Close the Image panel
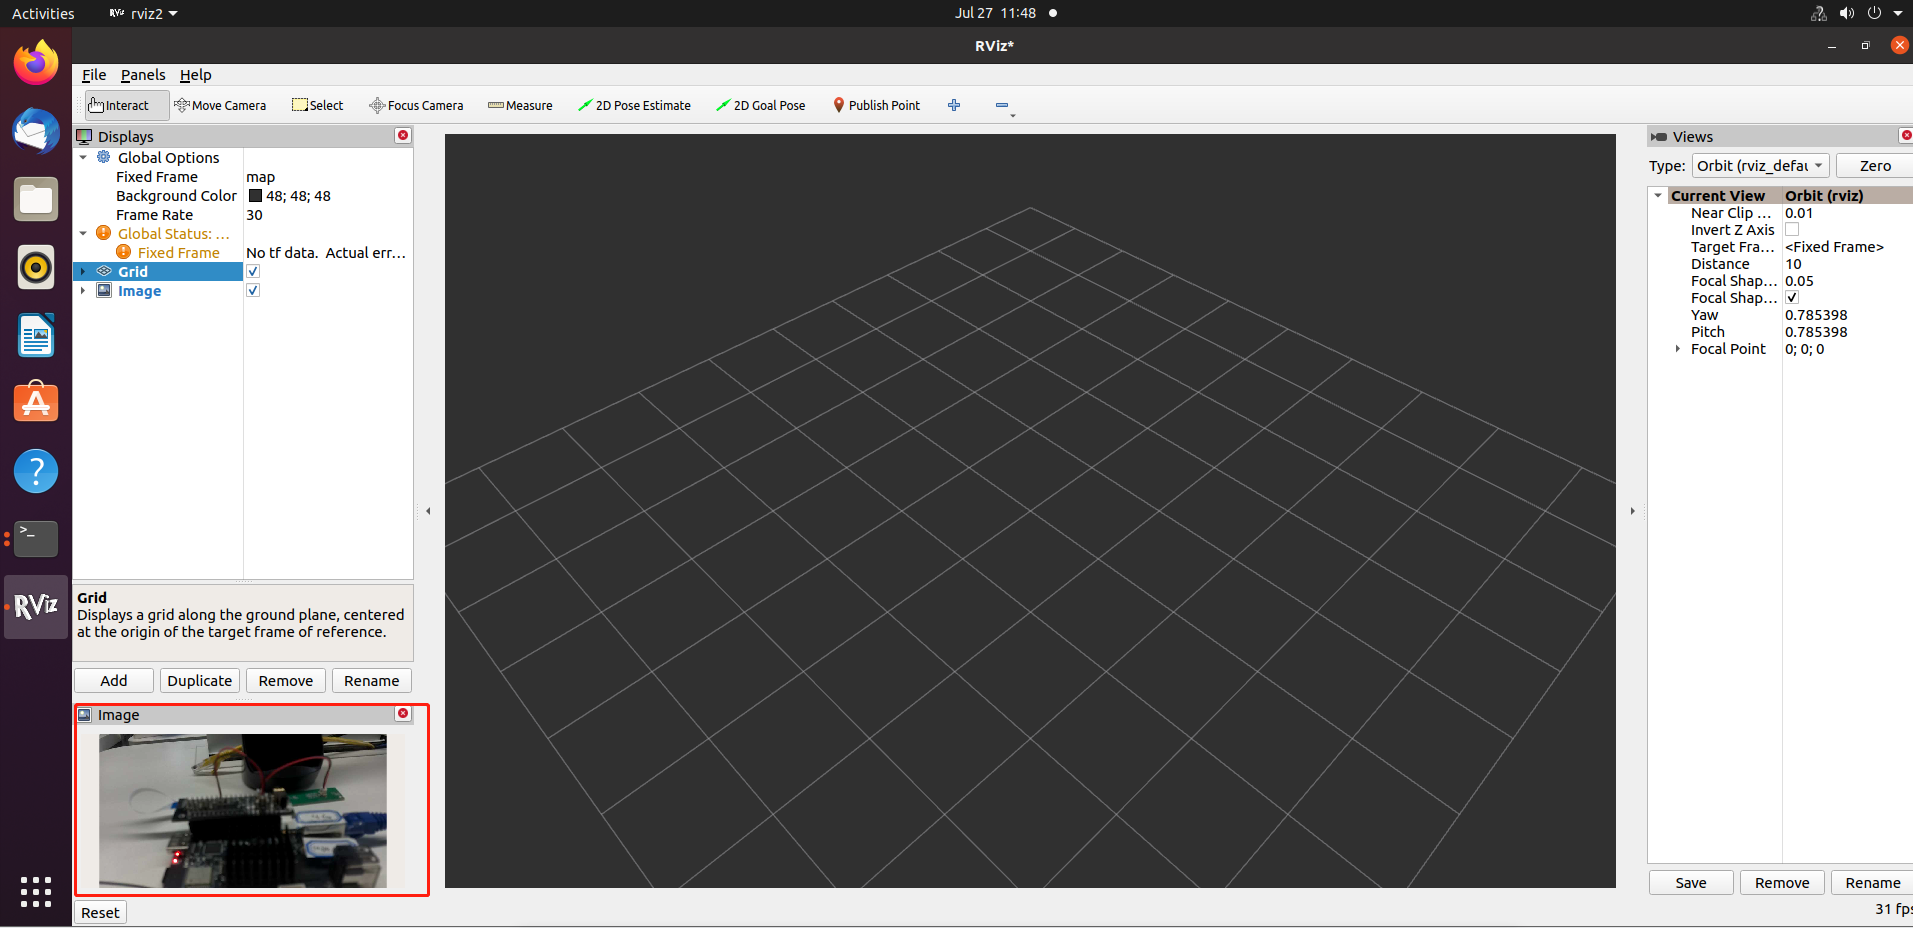This screenshot has width=1913, height=928. [403, 713]
